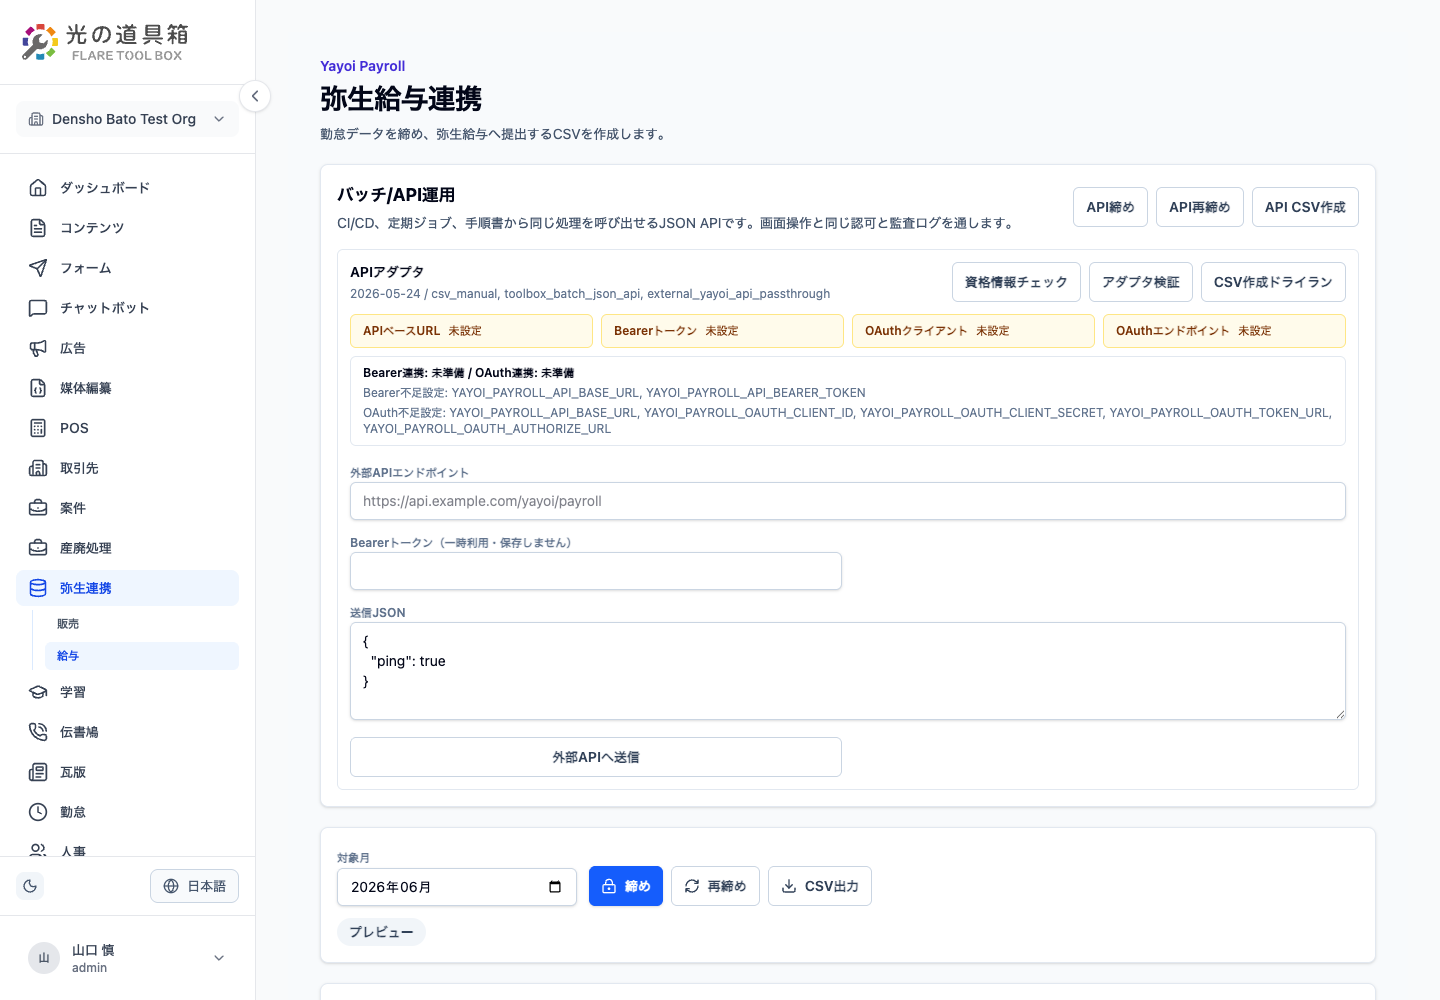Open POS calculator icon
The image size is (1440, 1000).
click(38, 428)
